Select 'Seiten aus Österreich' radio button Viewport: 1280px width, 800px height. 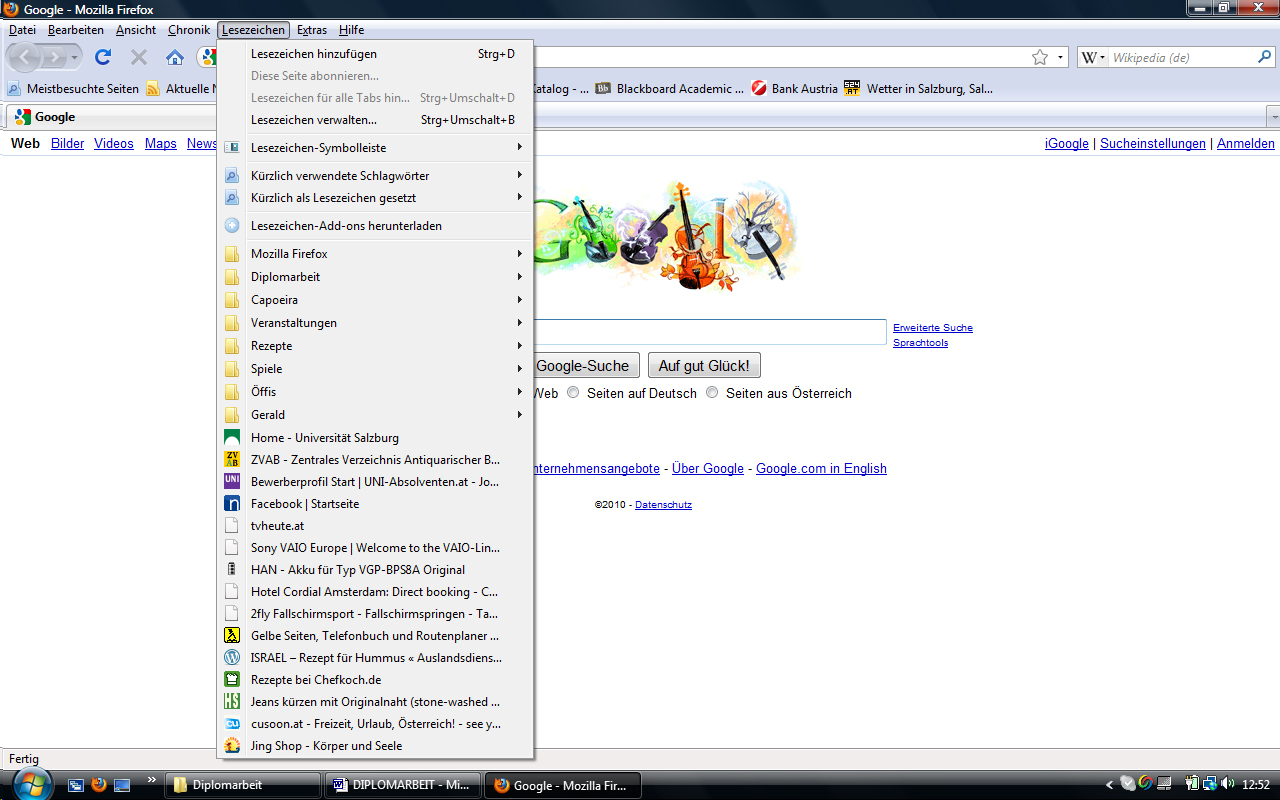click(712, 393)
